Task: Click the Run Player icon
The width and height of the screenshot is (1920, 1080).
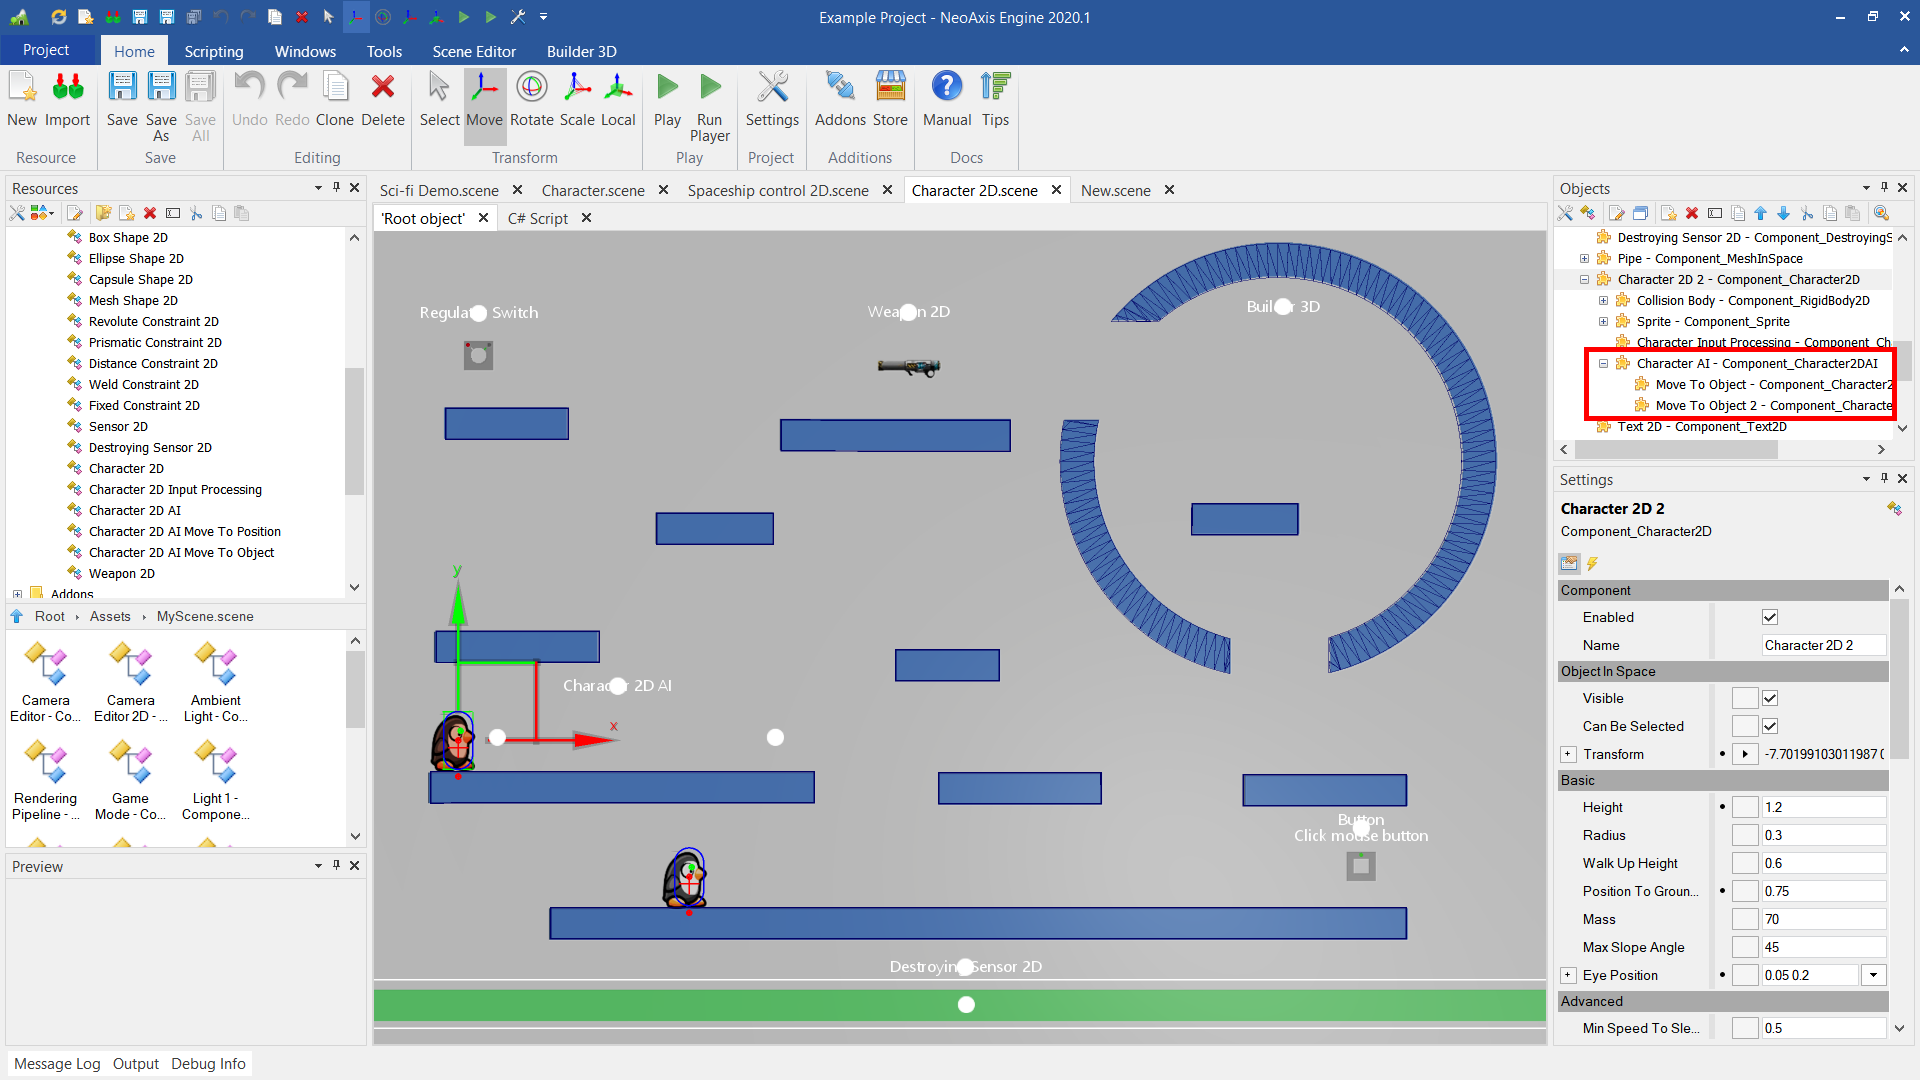Action: tap(710, 106)
